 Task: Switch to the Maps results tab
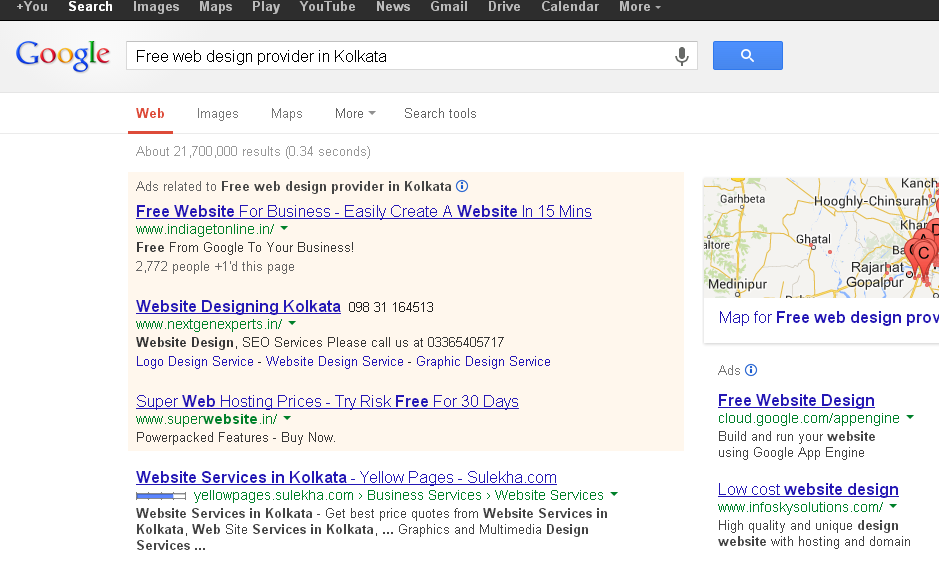pyautogui.click(x=286, y=113)
